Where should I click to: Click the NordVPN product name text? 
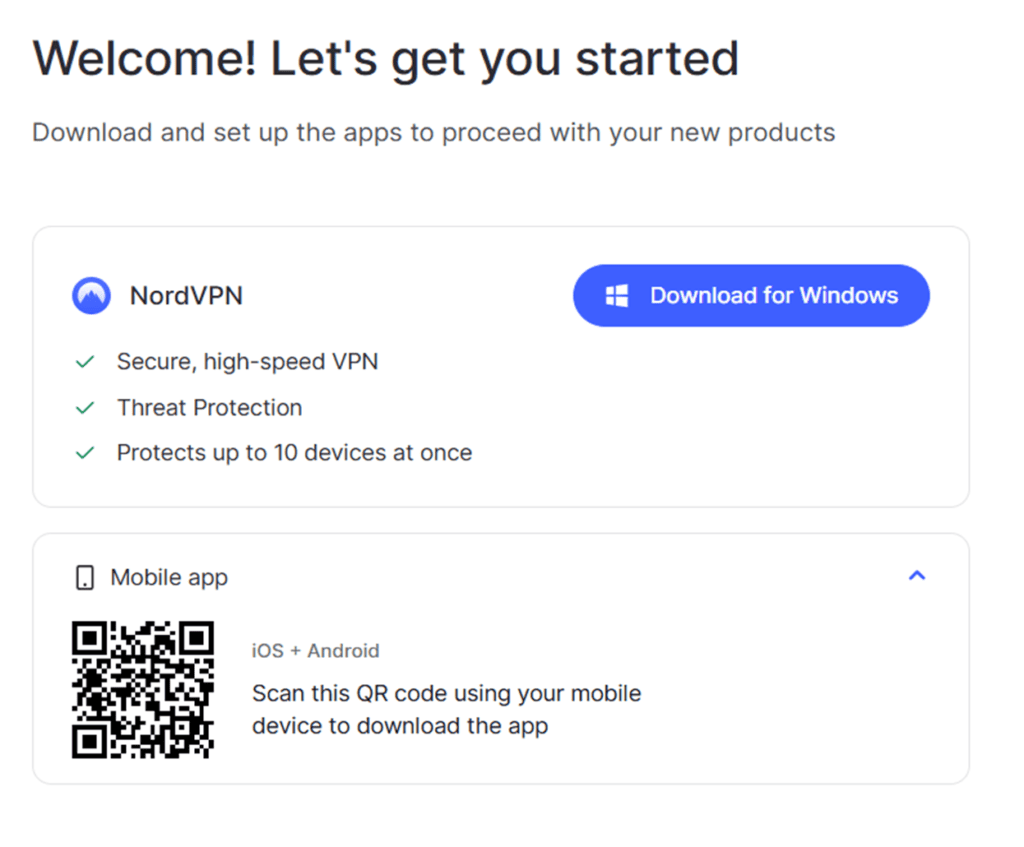coord(186,296)
